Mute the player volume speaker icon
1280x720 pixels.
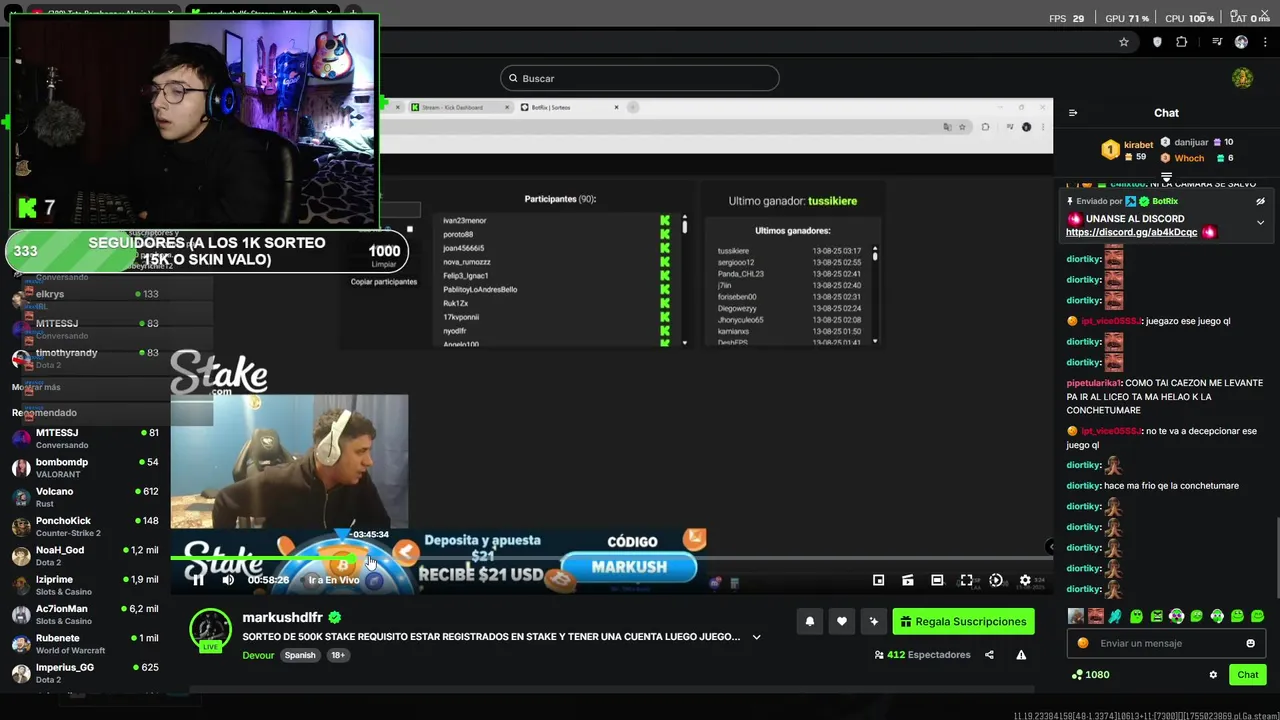pyautogui.click(x=228, y=580)
